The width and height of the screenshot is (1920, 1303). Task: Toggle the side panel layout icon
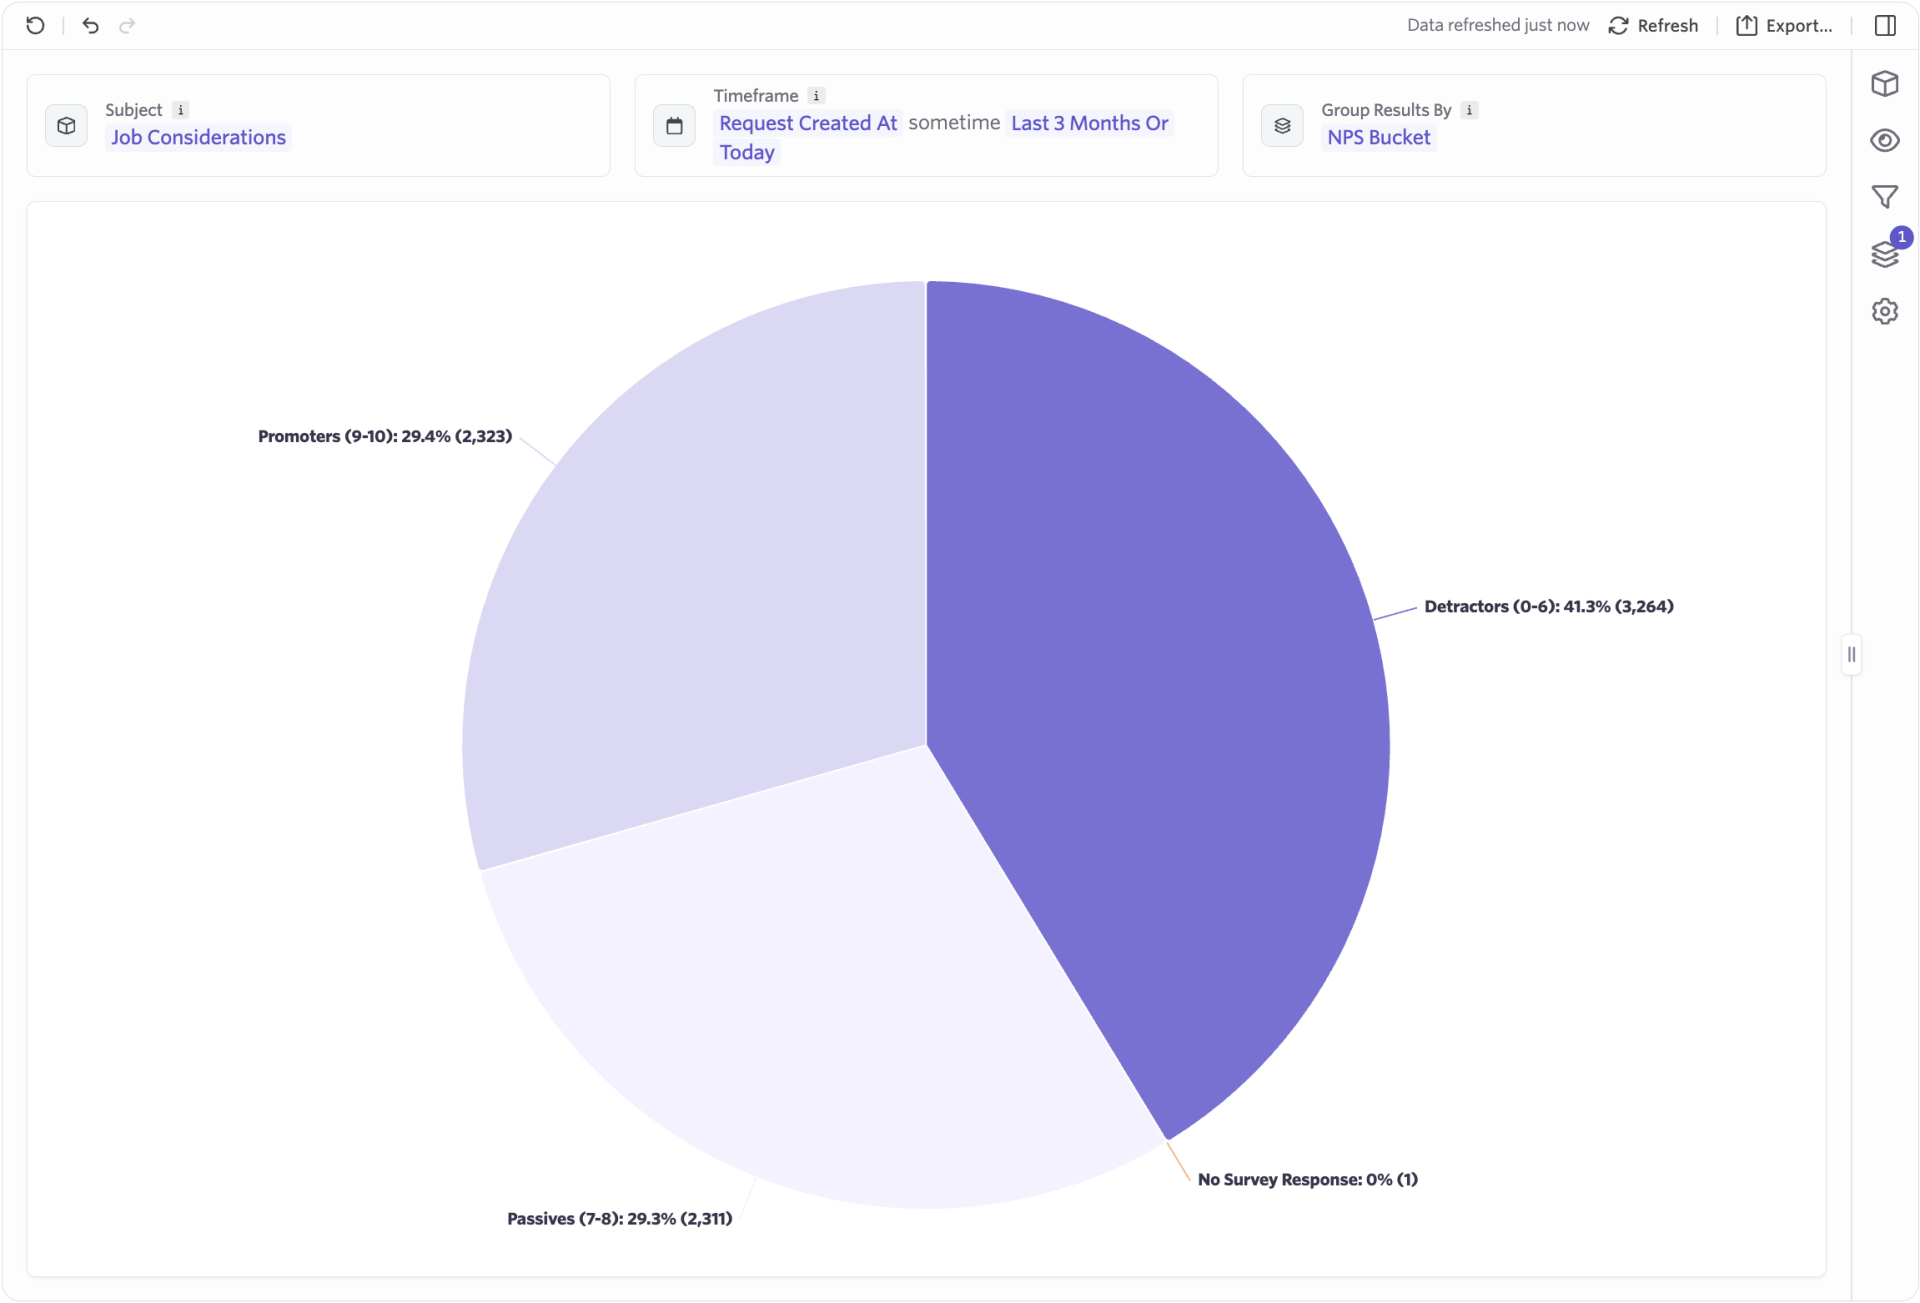(1885, 25)
